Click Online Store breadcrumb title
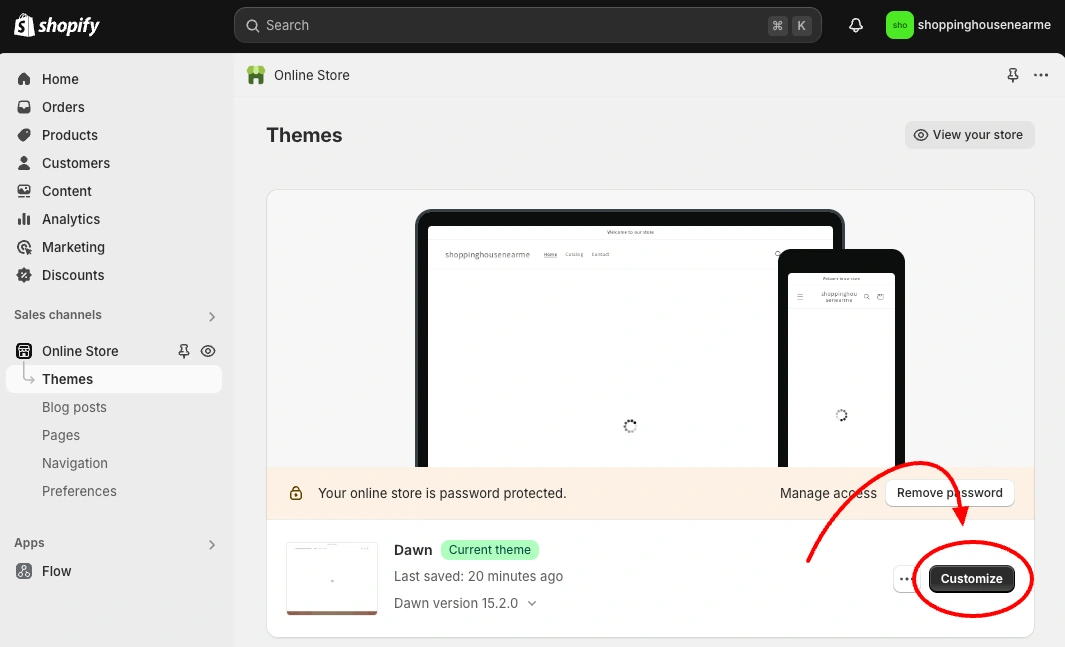 pos(312,75)
